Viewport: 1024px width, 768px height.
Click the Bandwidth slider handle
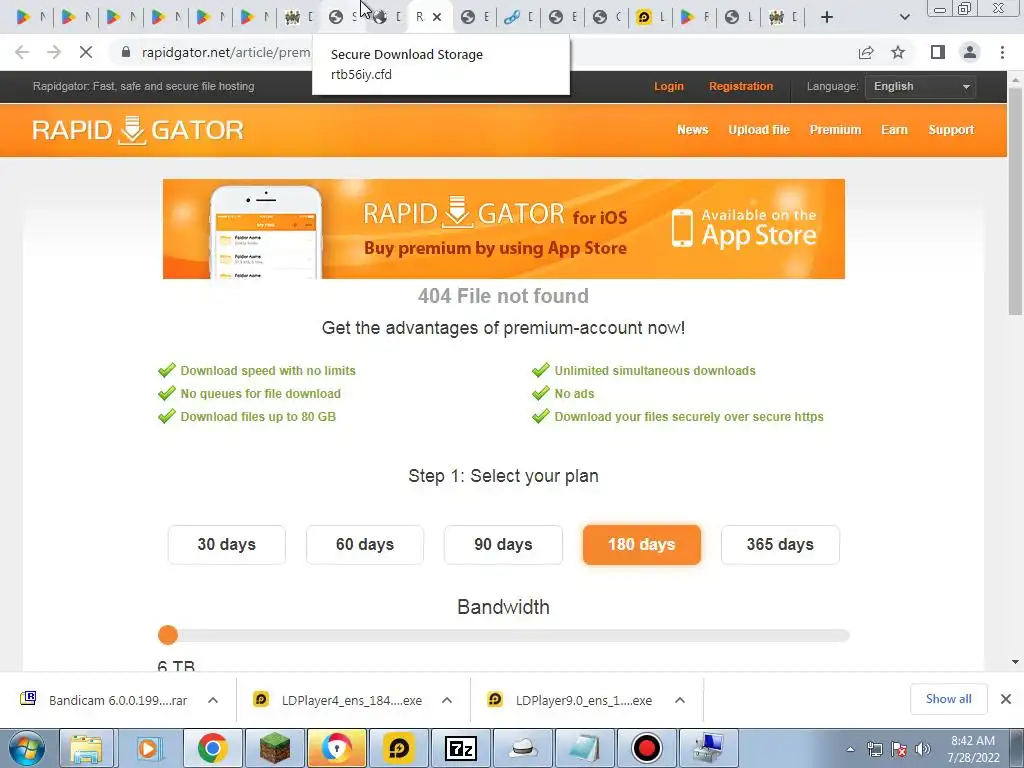(168, 635)
